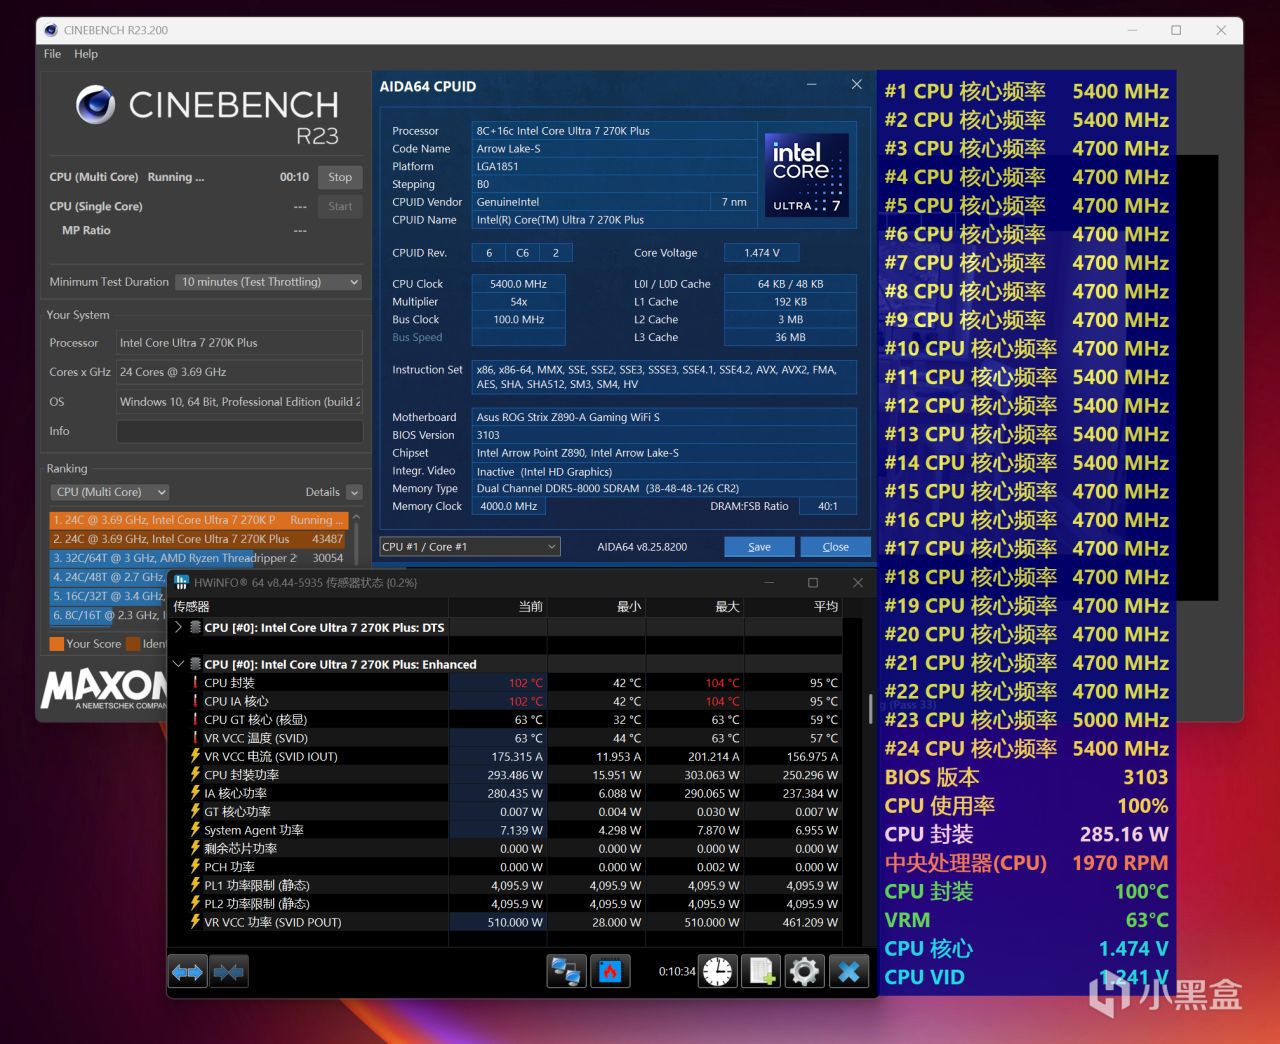Viewport: 1280px width, 1044px height.
Task: Click the lightning icon beside CPU 封装功率
Action: coord(195,775)
